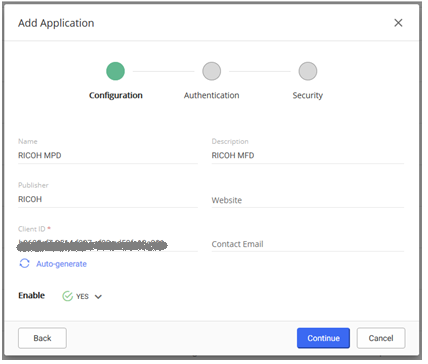Image resolution: width=428 pixels, height=364 pixels.
Task: Select the Security step label
Action: pos(307,95)
